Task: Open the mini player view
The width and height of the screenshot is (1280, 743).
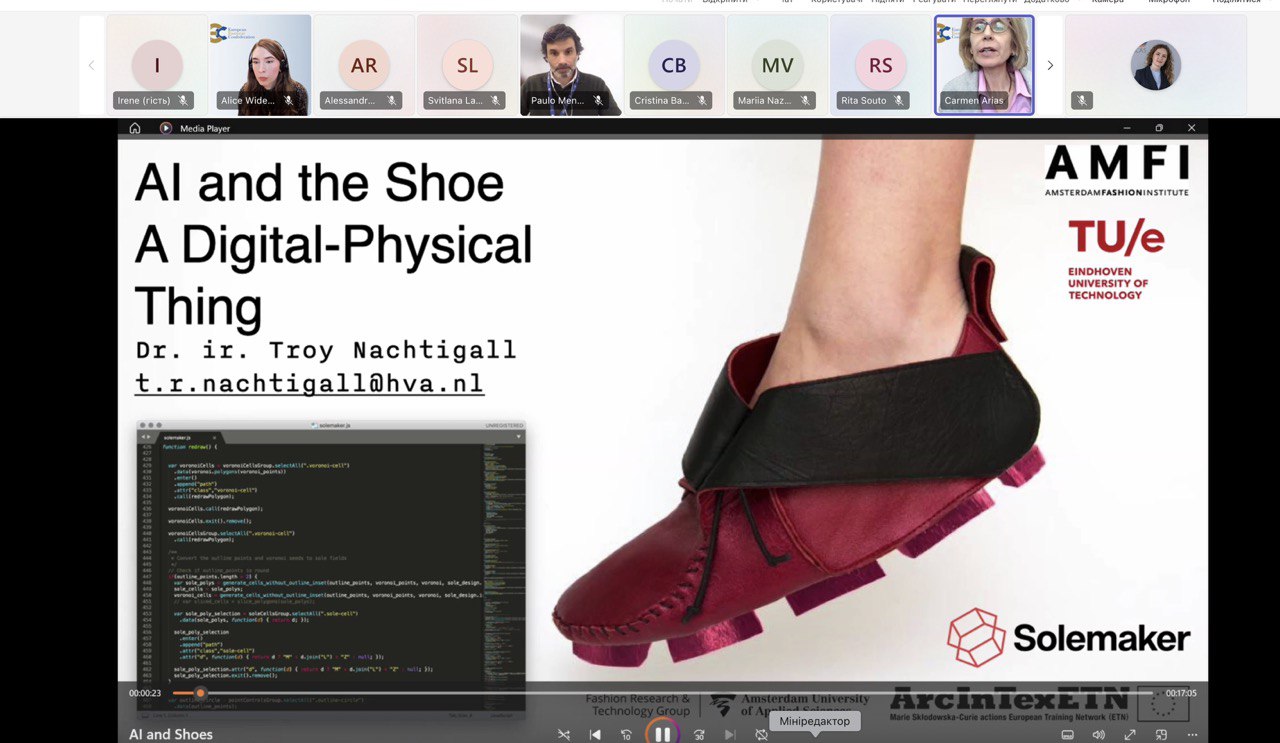Action: point(1161,735)
